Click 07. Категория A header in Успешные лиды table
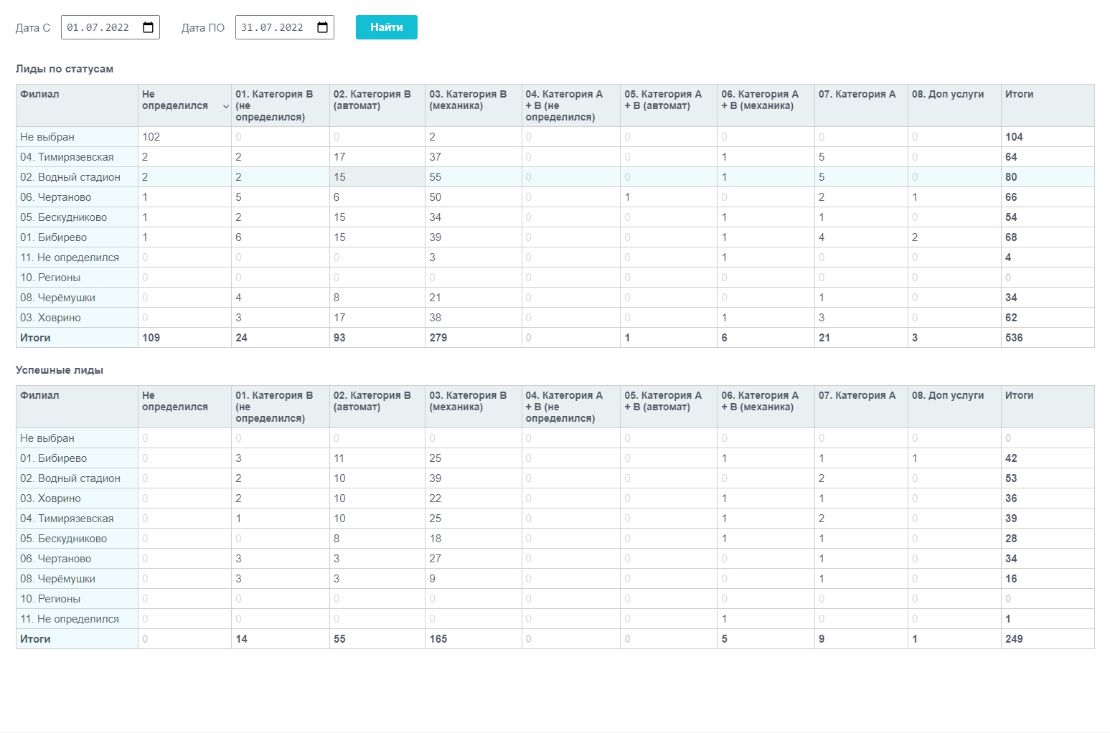Image resolution: width=1110 pixels, height=733 pixels. [856, 396]
